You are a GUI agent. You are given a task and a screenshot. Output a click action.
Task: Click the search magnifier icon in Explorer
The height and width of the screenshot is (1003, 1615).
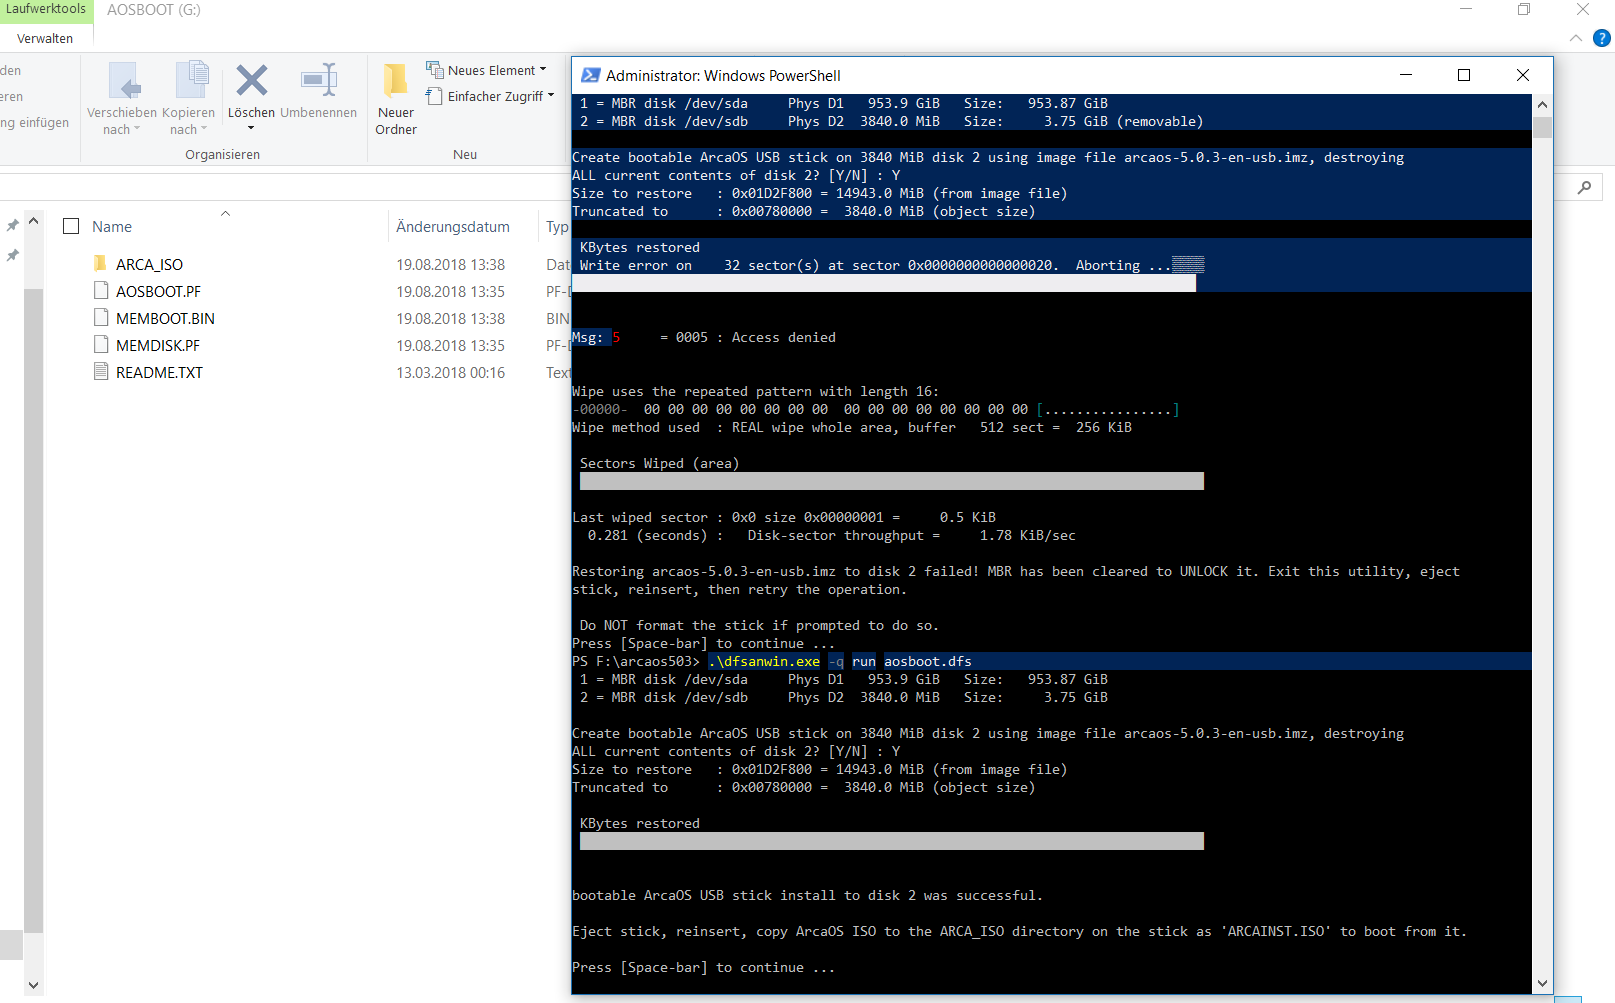click(1585, 187)
